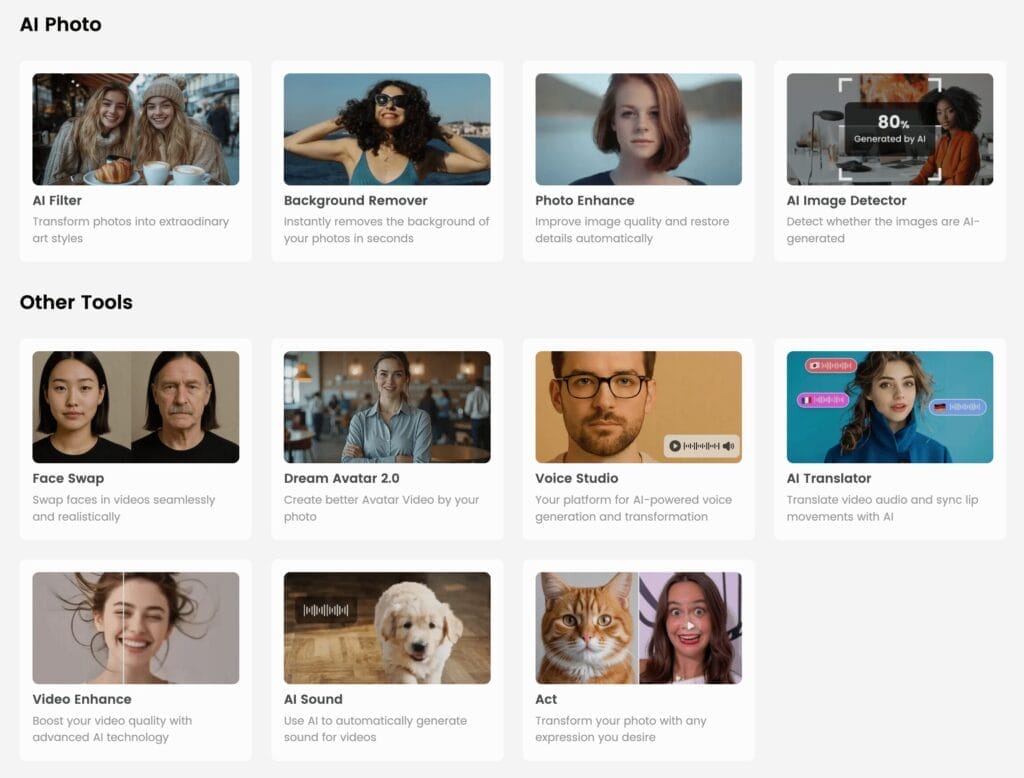Click 'Swap faces in videos seamlessly' description
This screenshot has width=1024, height=778.
pos(124,508)
